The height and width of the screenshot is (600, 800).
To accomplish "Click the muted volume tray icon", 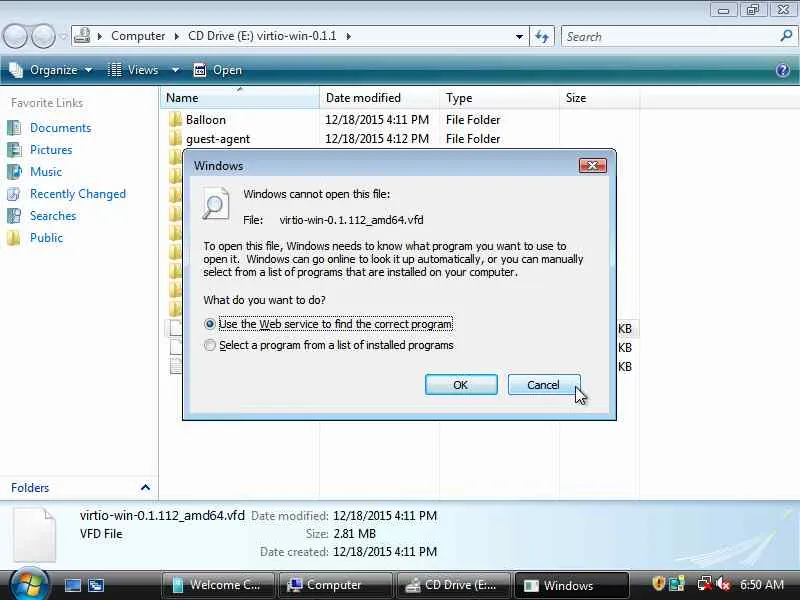I will 722,584.
